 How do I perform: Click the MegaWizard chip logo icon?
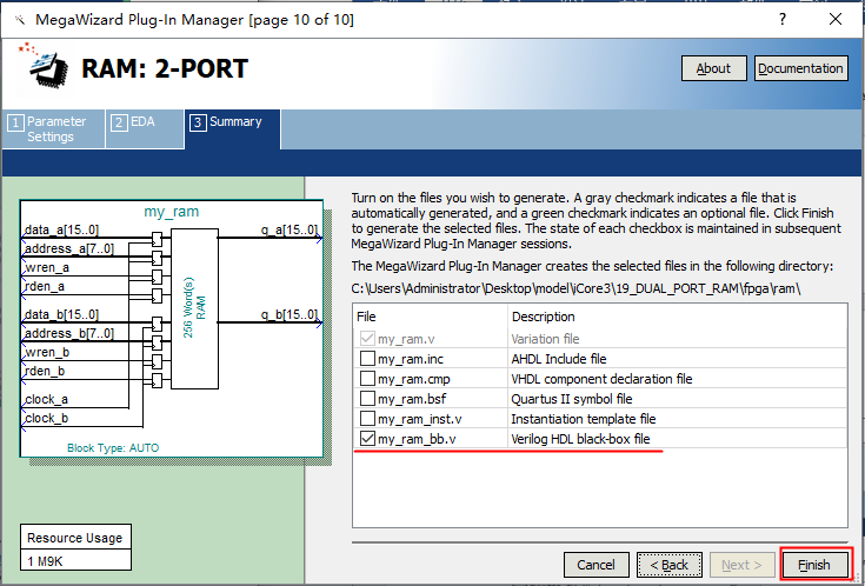(x=42, y=67)
